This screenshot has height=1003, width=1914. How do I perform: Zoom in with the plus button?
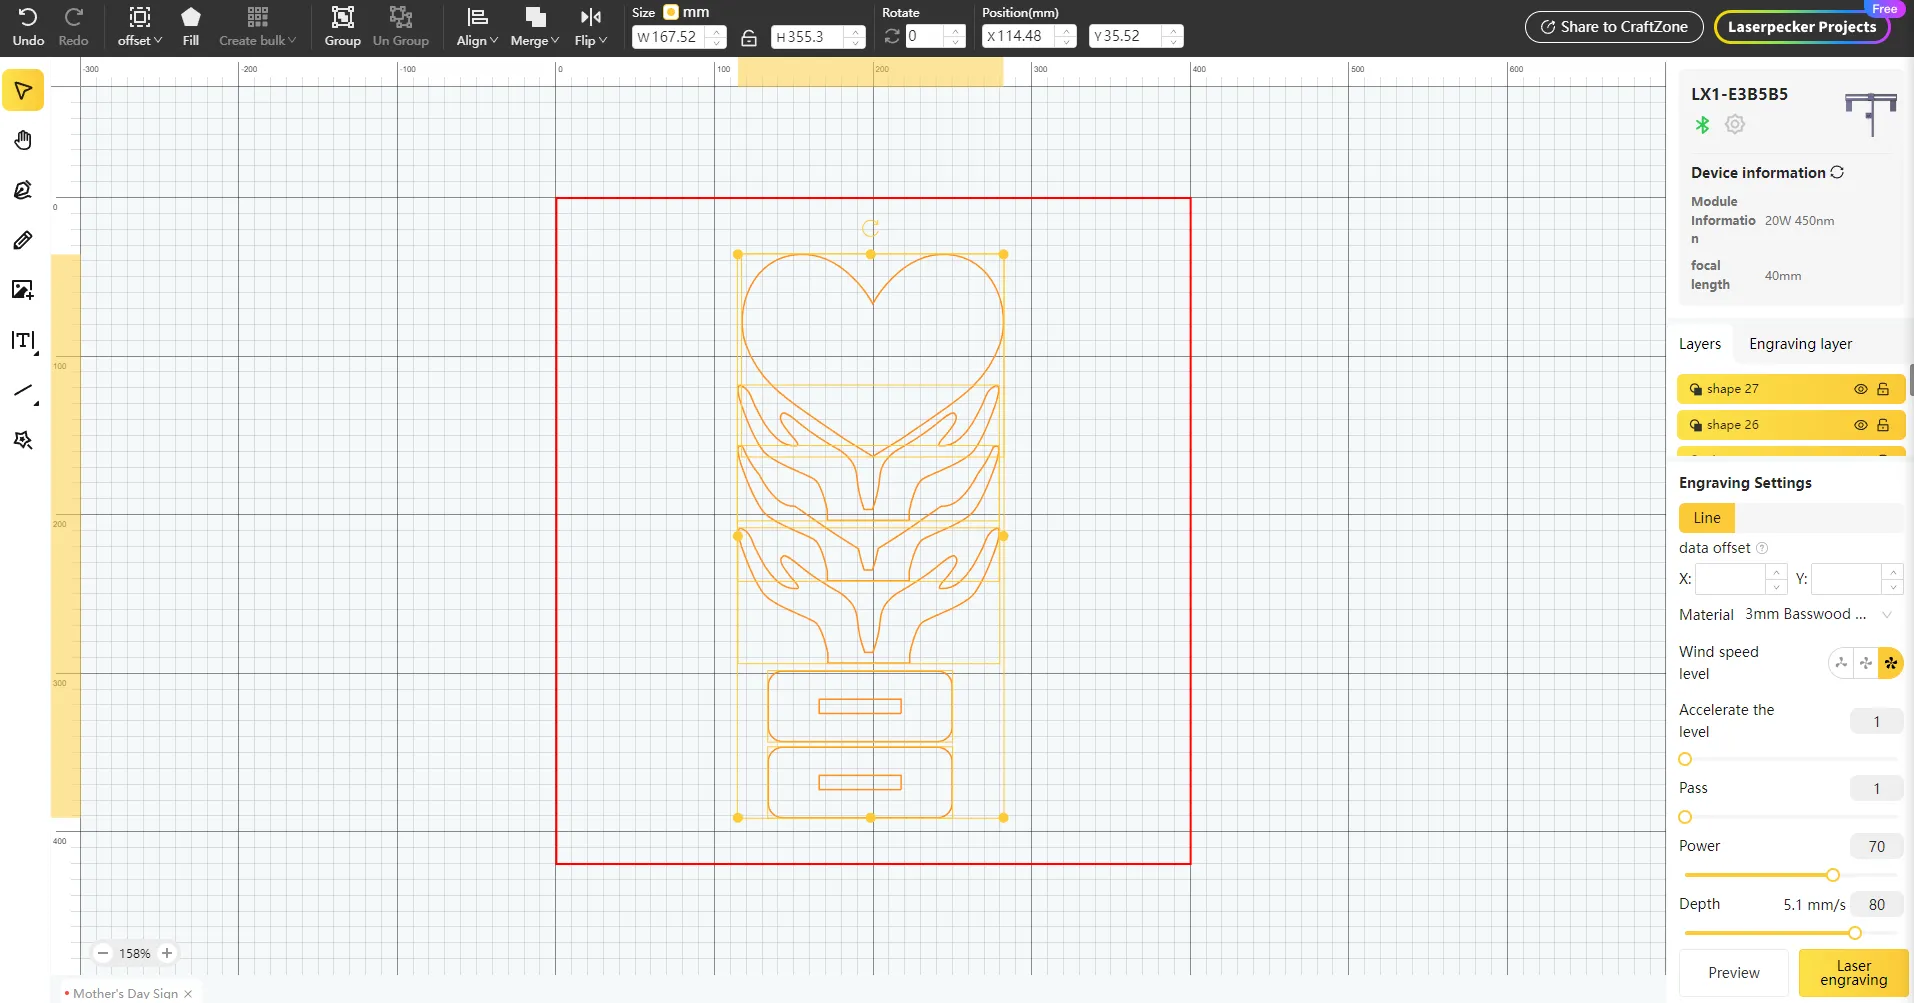point(167,953)
